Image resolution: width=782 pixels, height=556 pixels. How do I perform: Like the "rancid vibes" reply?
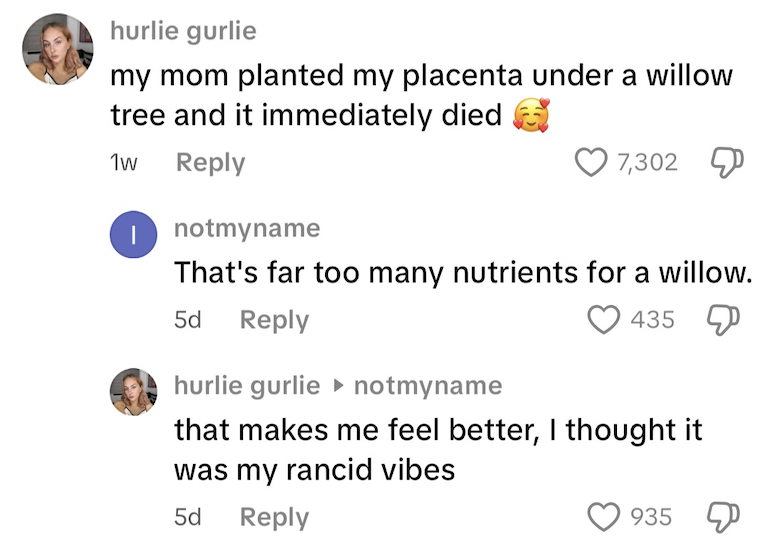click(603, 517)
